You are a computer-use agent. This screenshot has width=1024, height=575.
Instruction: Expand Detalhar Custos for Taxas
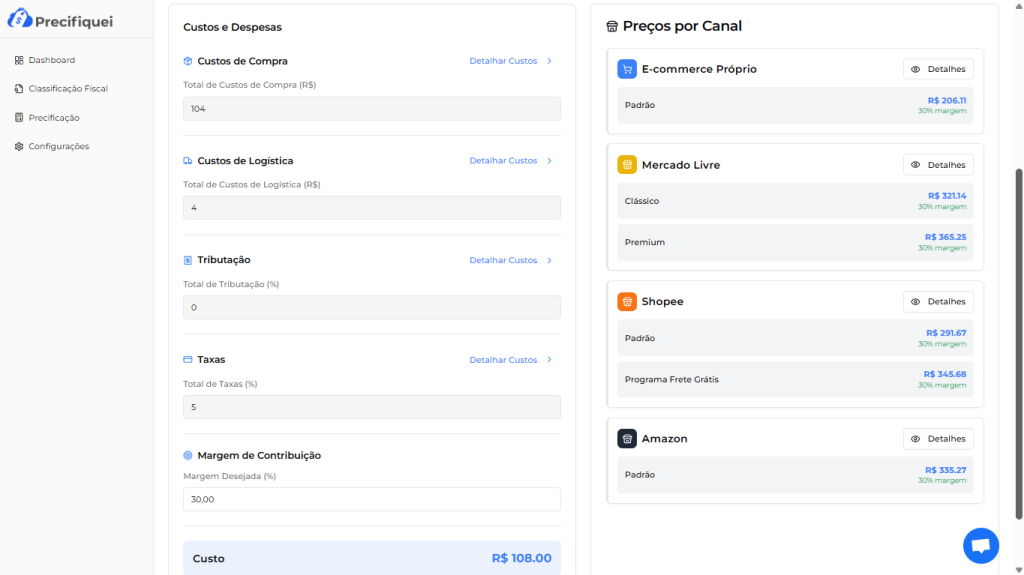pyautogui.click(x=510, y=360)
